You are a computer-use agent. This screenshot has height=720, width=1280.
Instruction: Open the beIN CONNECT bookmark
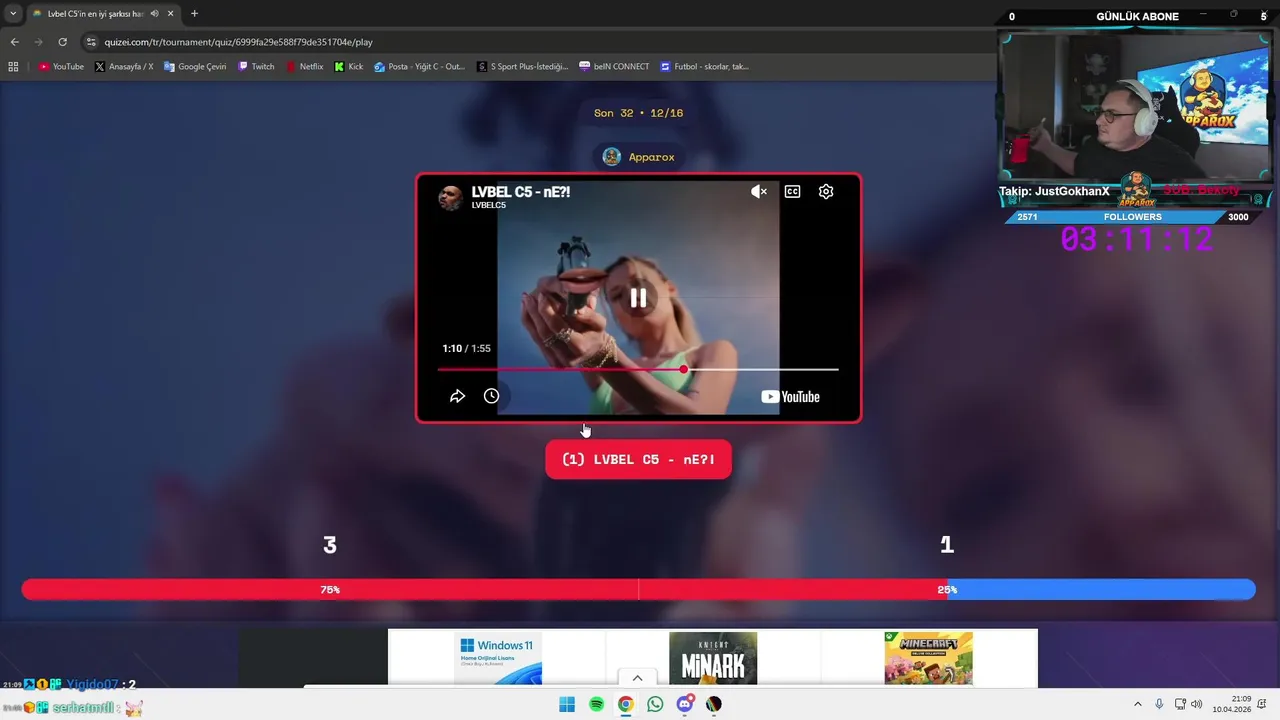click(x=614, y=66)
